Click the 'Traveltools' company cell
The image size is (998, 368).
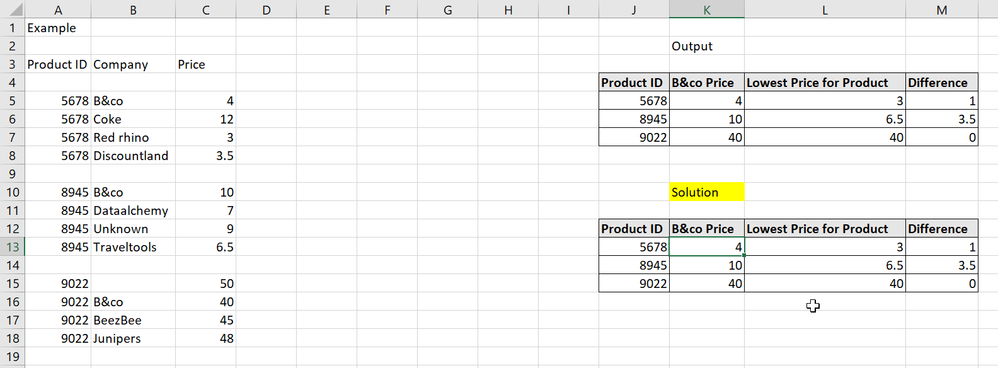tap(133, 247)
